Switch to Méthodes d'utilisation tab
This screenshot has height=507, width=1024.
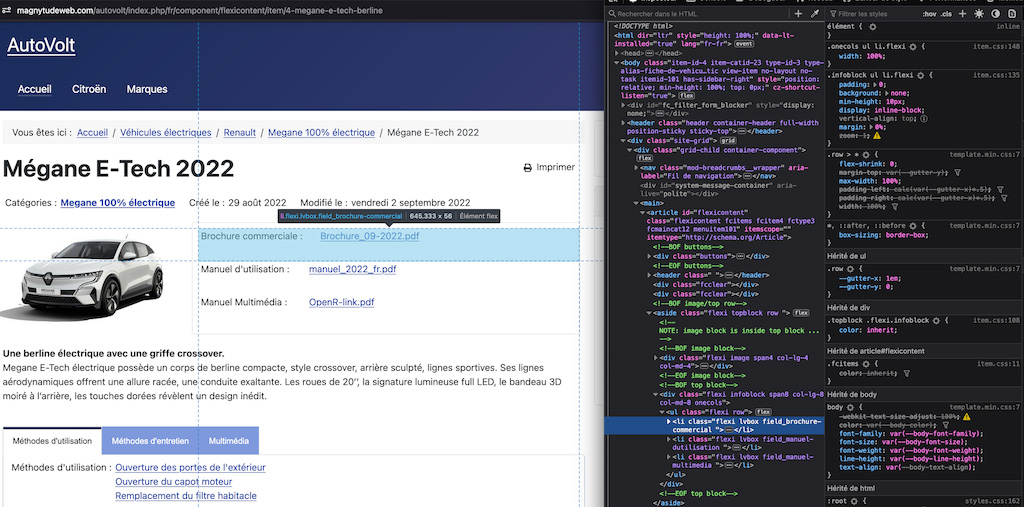[52, 441]
